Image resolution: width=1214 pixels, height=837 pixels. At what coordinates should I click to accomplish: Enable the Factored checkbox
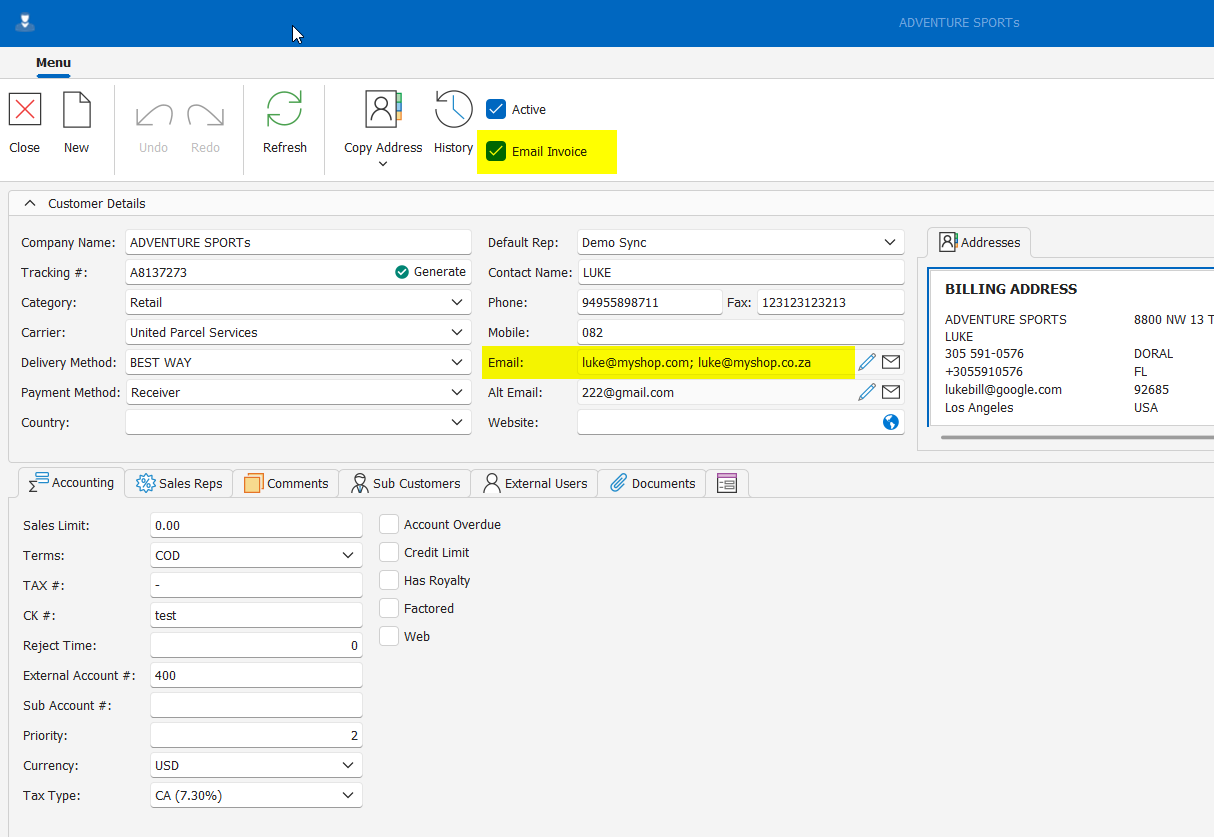[389, 608]
